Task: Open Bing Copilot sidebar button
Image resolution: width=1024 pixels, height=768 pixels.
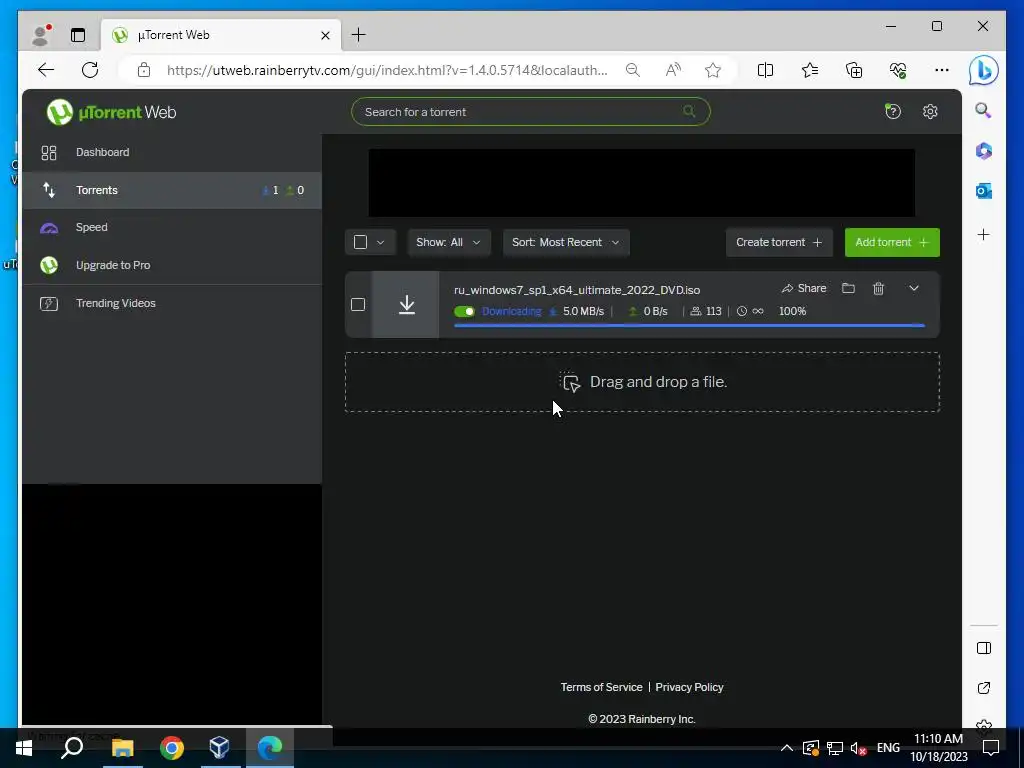Action: [983, 71]
